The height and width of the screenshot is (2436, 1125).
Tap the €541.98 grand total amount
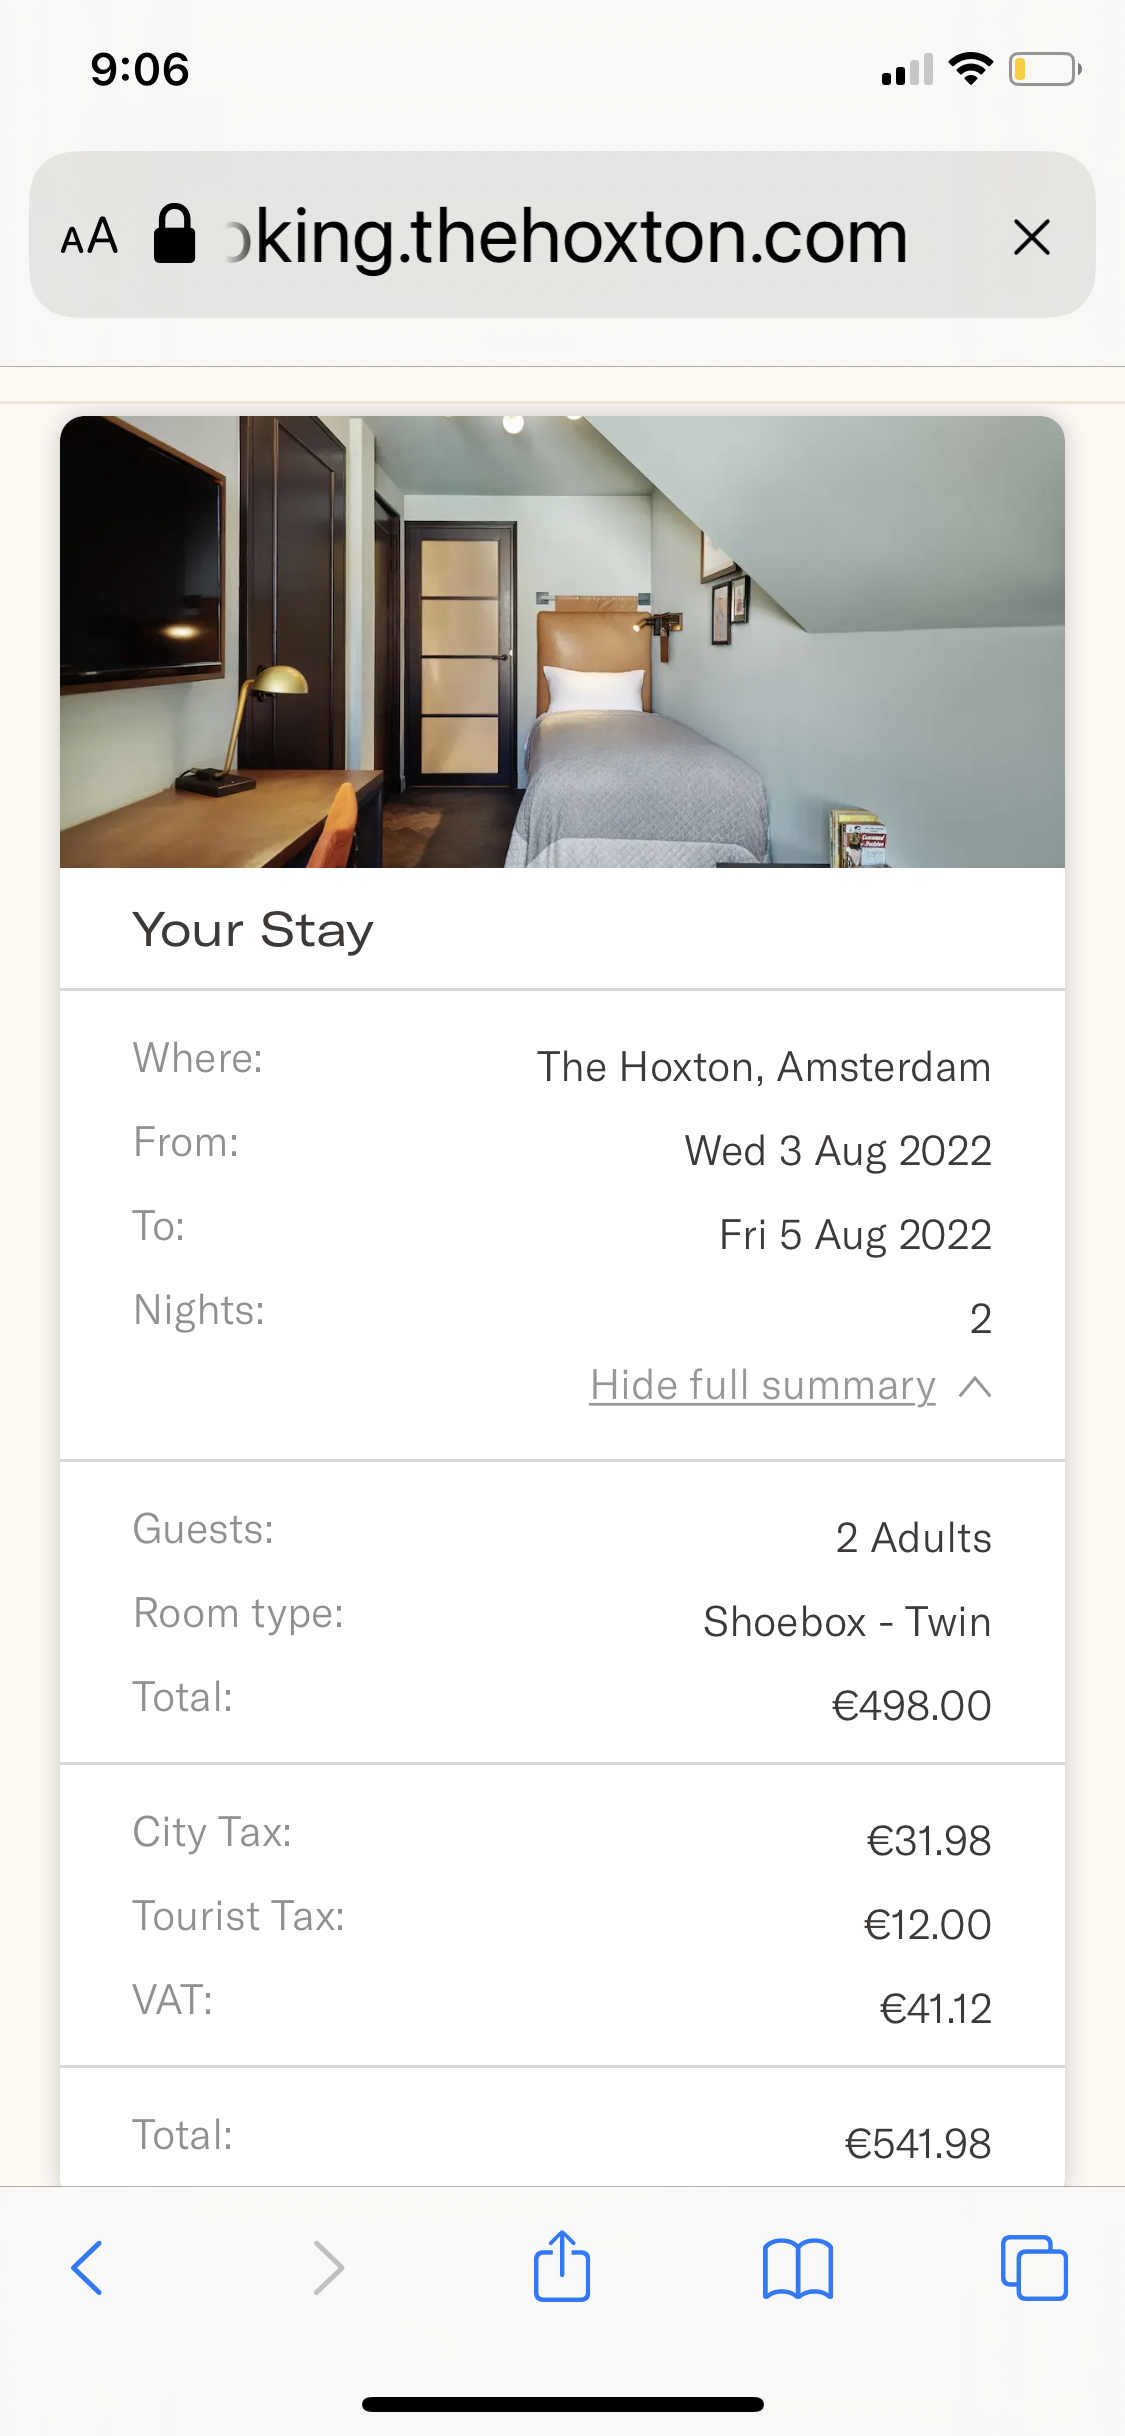click(918, 2143)
